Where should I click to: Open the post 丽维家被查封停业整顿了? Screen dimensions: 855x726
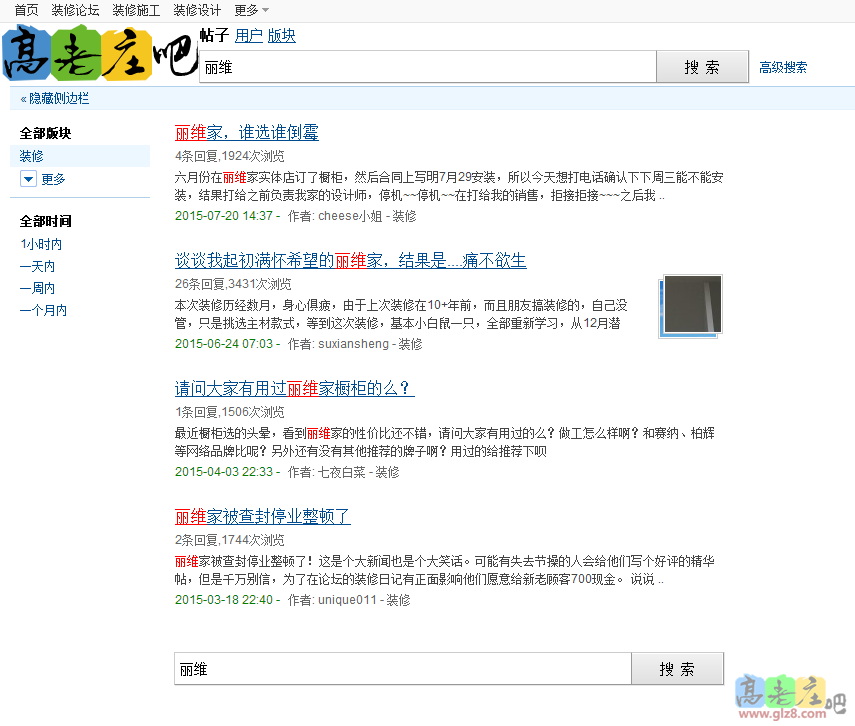pyautogui.click(x=243, y=517)
